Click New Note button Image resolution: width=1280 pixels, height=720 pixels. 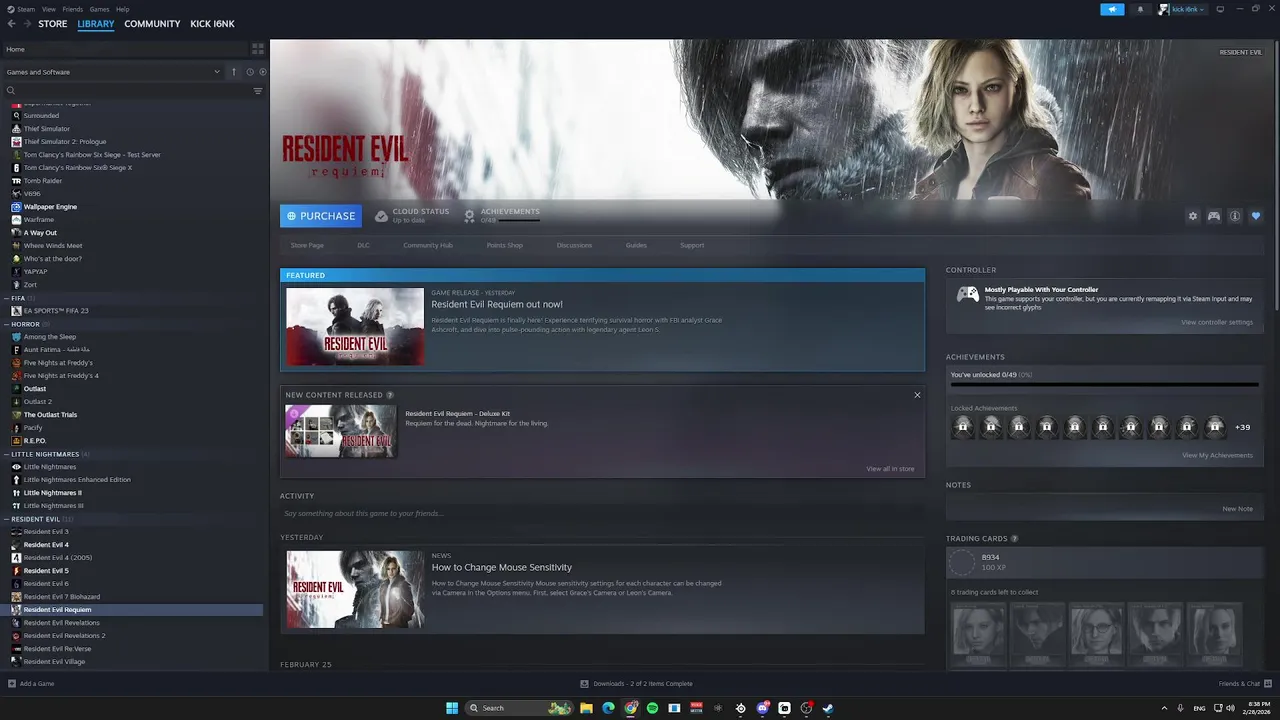[x=1238, y=509]
